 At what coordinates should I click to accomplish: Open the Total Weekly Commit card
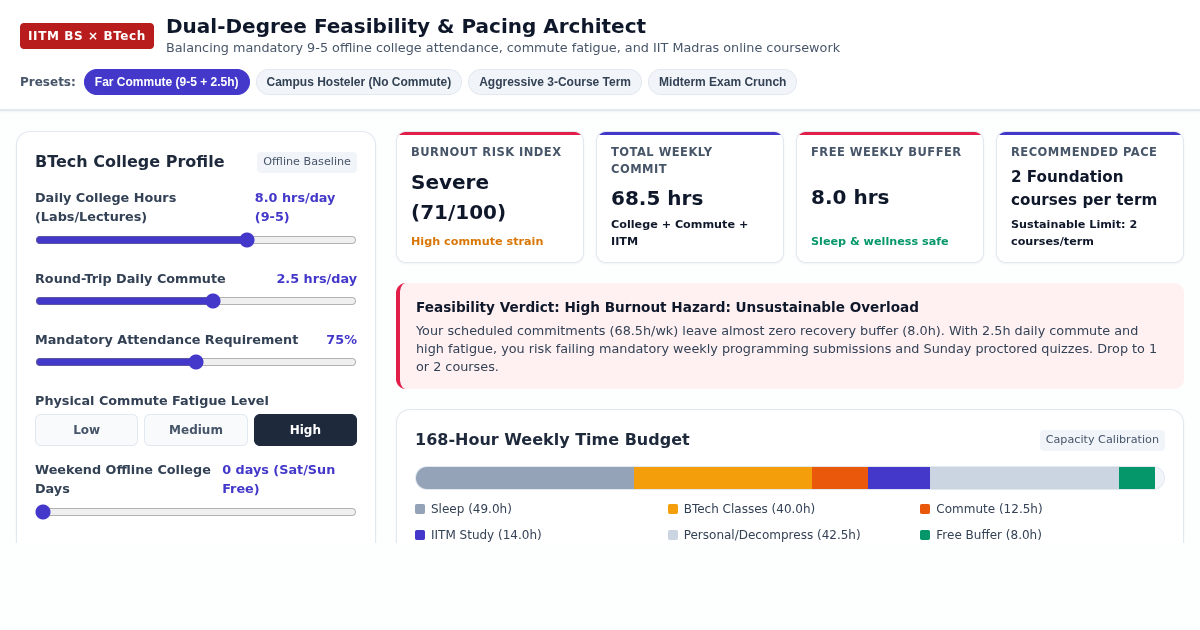point(690,197)
